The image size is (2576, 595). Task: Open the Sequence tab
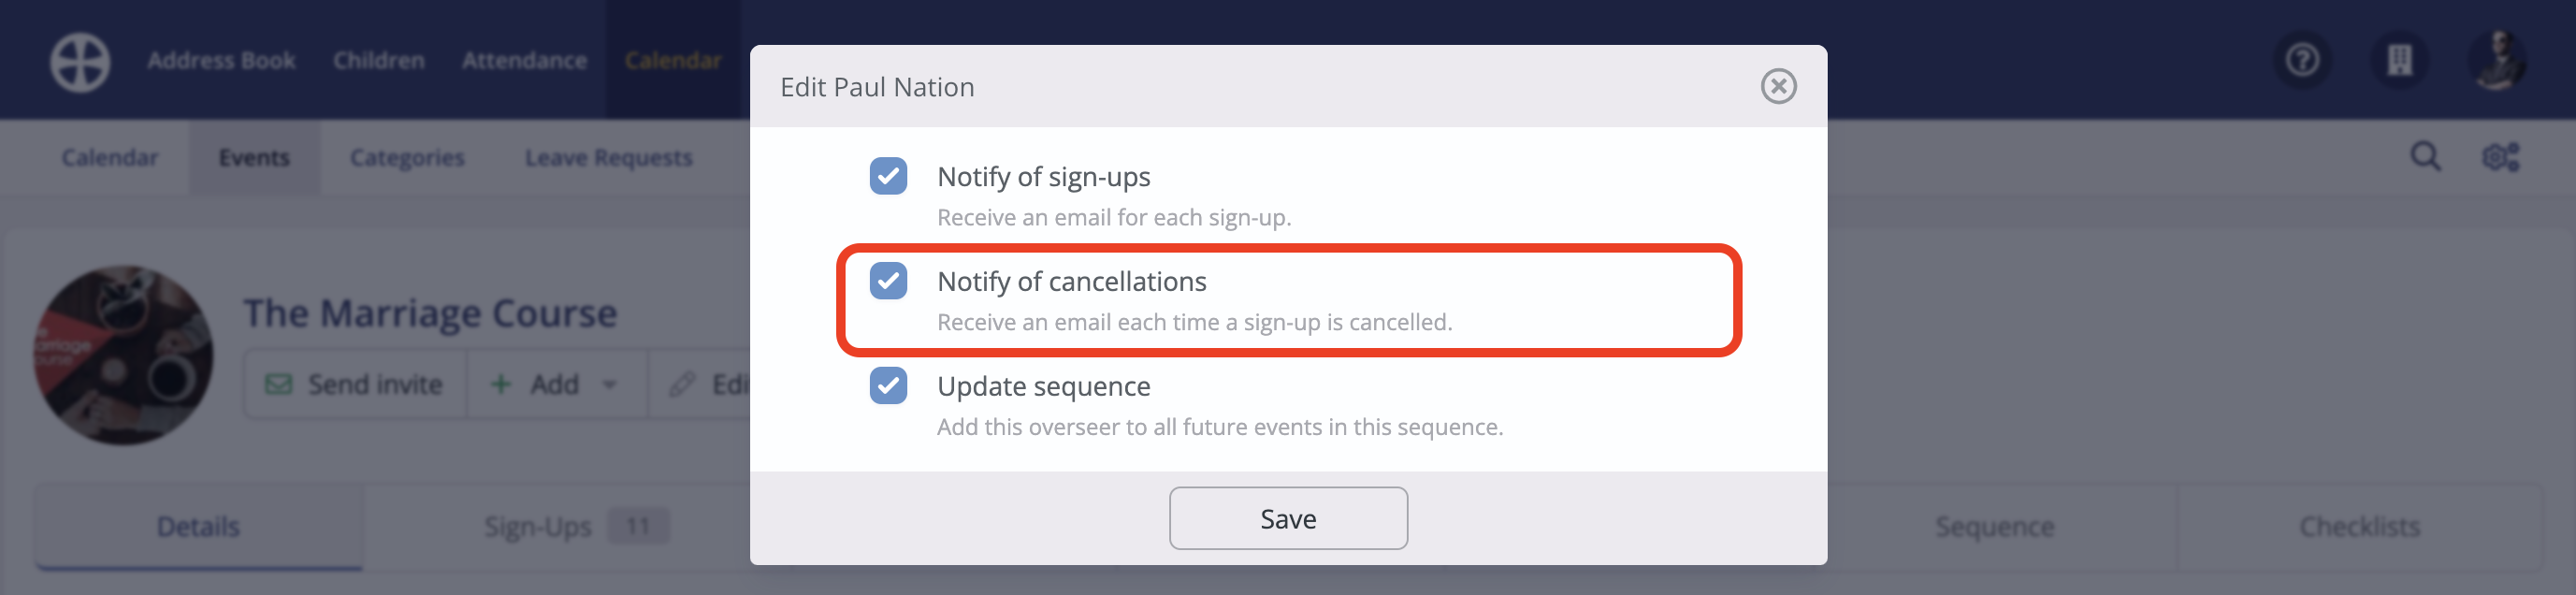[x=1994, y=526]
